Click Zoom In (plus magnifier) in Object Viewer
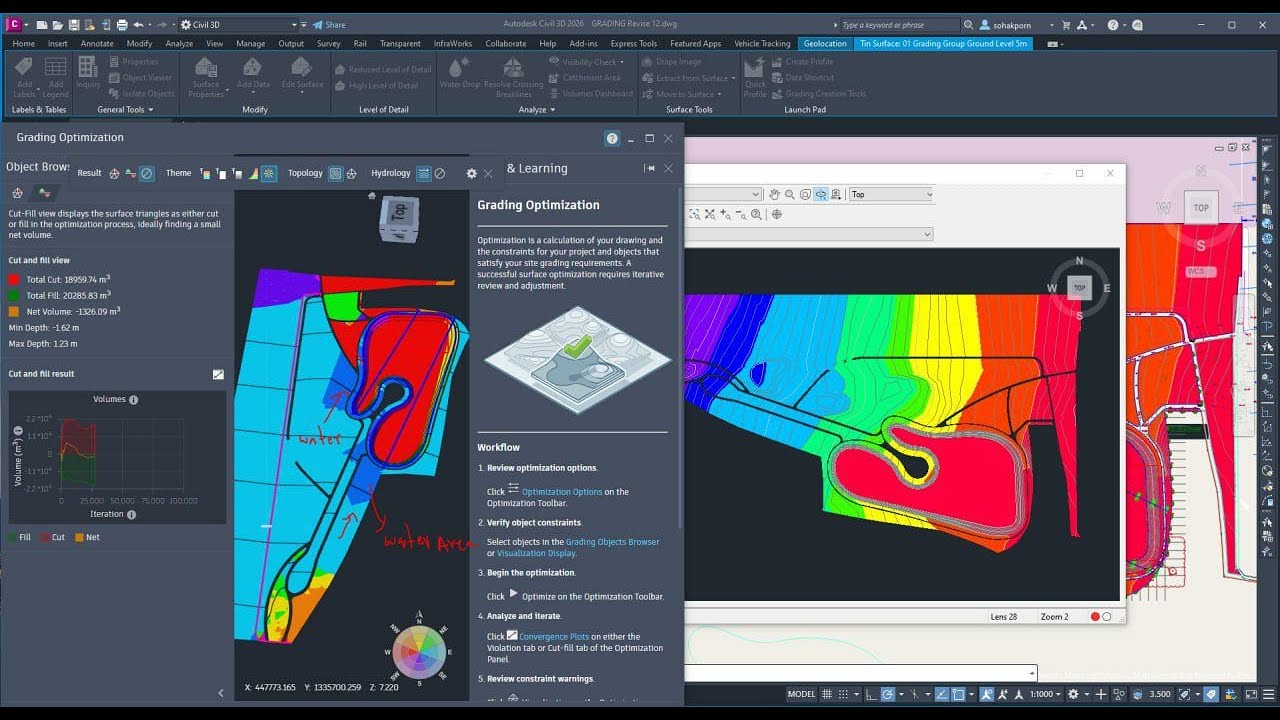This screenshot has width=1280, height=720. click(x=725, y=214)
